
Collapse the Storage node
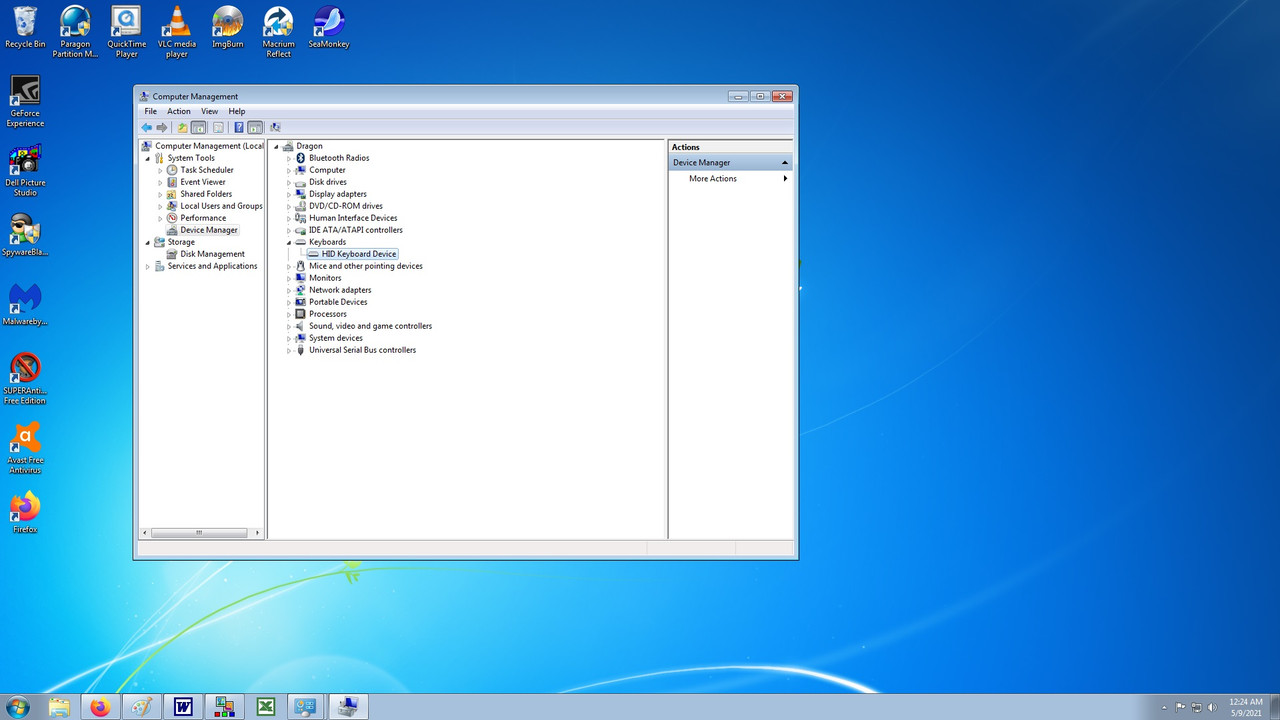(148, 242)
